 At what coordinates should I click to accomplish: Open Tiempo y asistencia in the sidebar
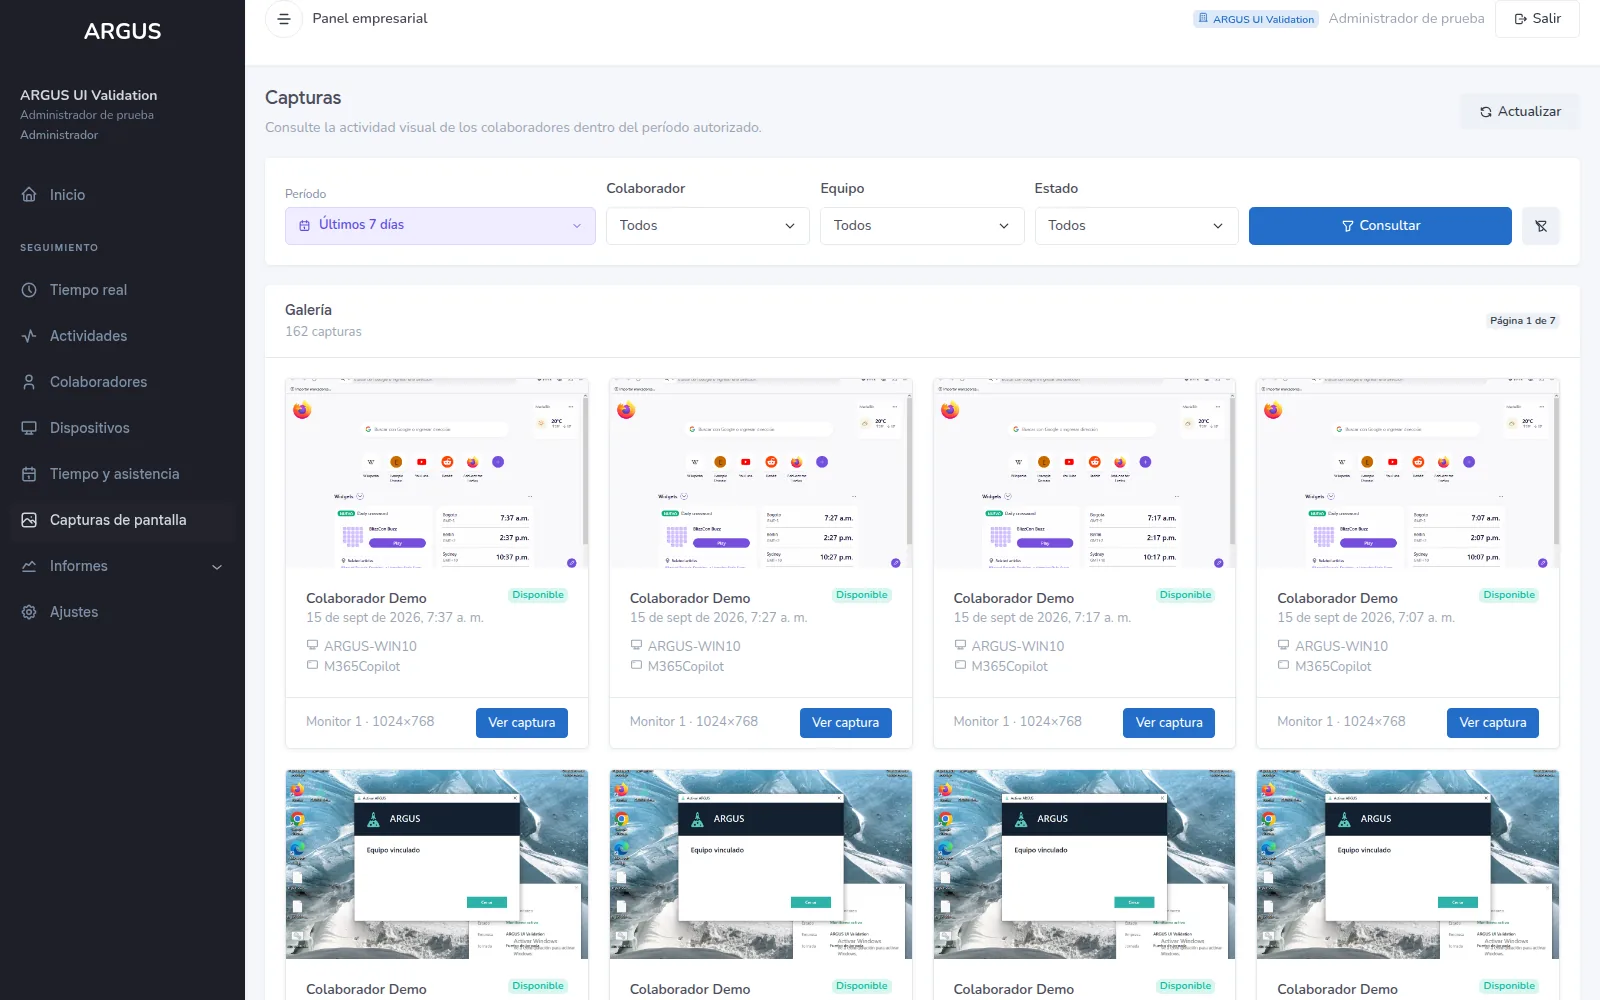[x=122, y=474]
